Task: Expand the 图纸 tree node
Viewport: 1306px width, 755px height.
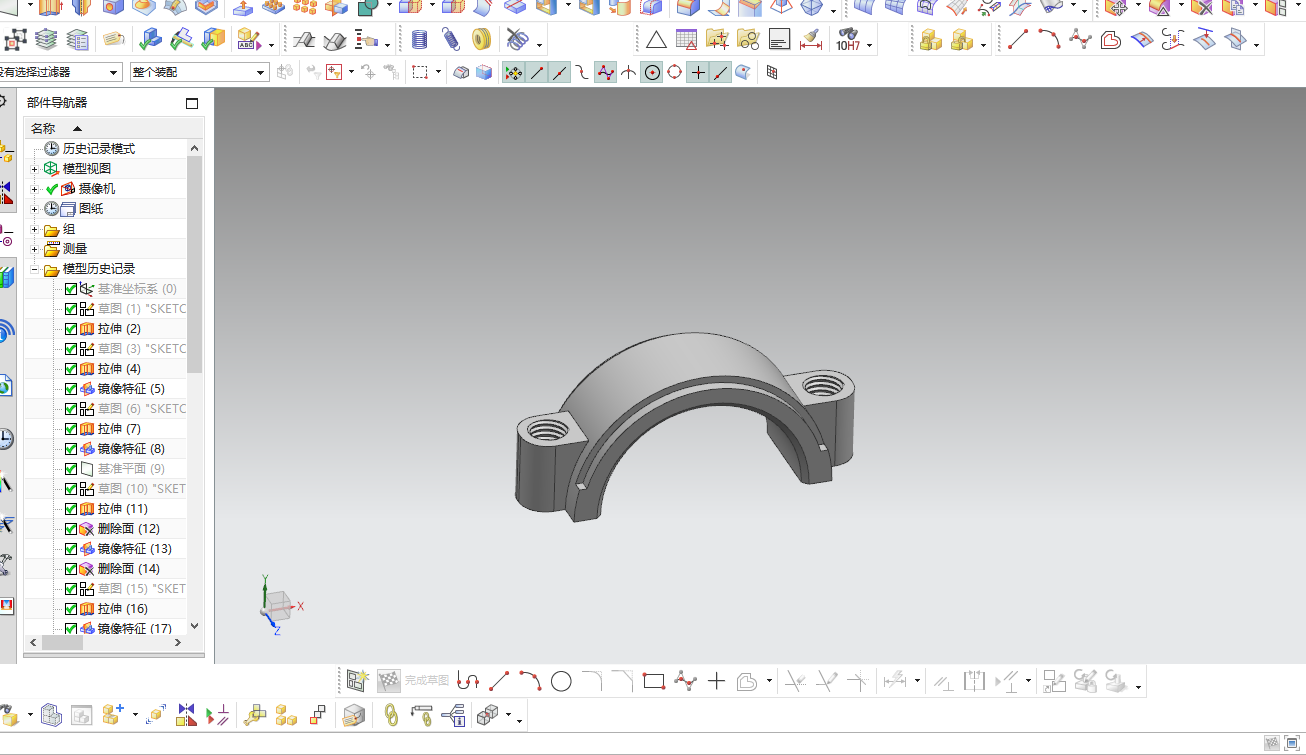Action: click(34, 209)
